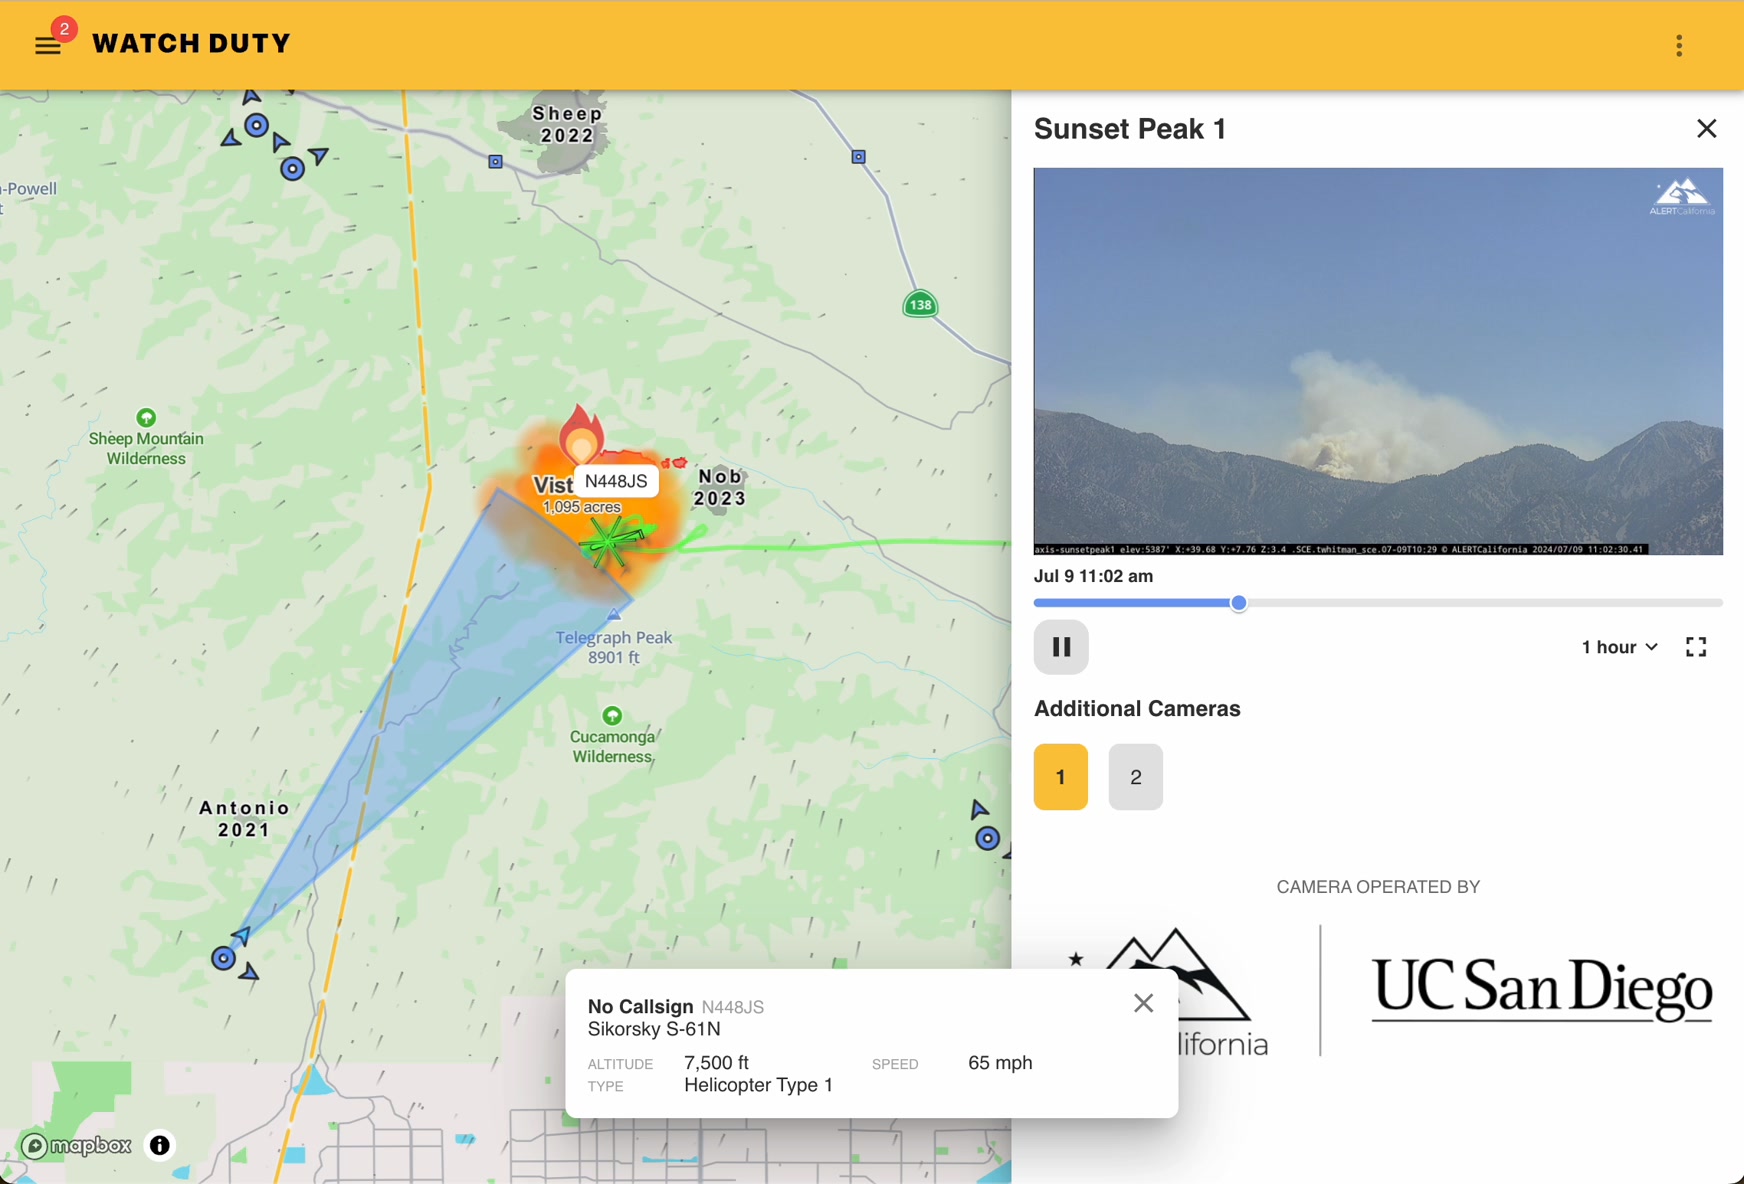Click the N448JS aircraft label

click(x=616, y=481)
